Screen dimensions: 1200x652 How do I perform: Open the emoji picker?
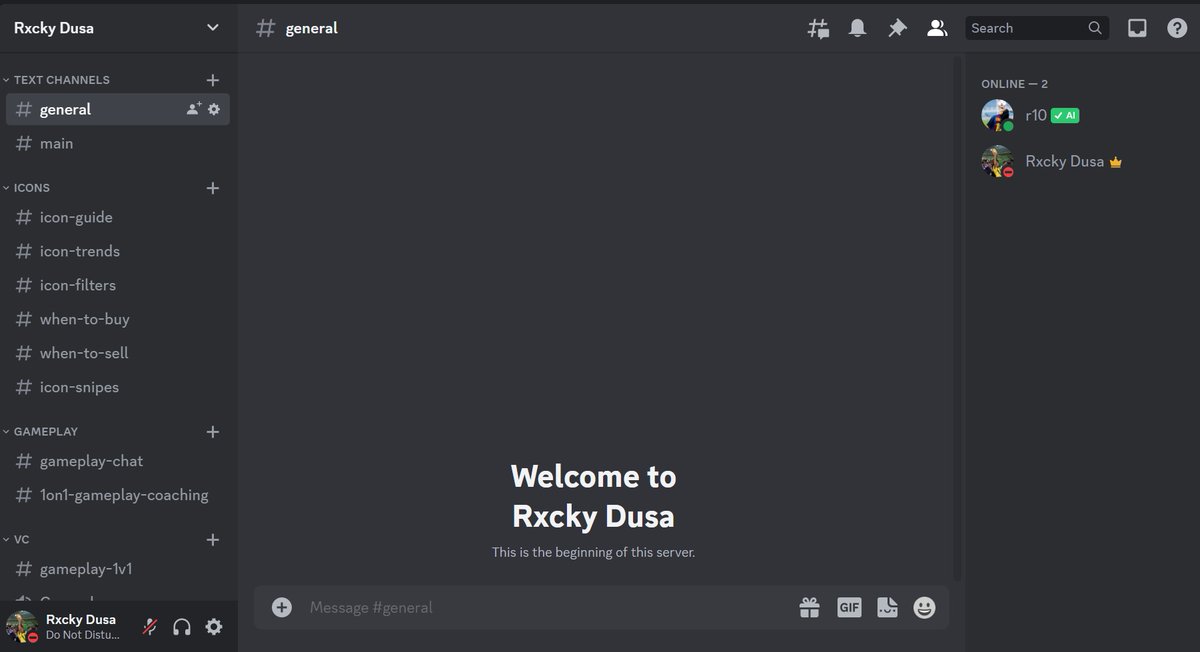point(923,606)
